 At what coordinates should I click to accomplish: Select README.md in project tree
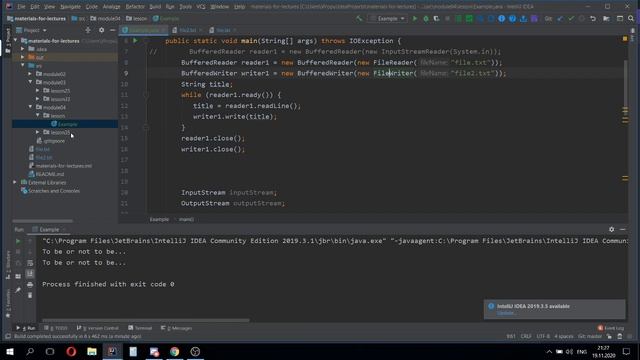[x=47, y=174]
